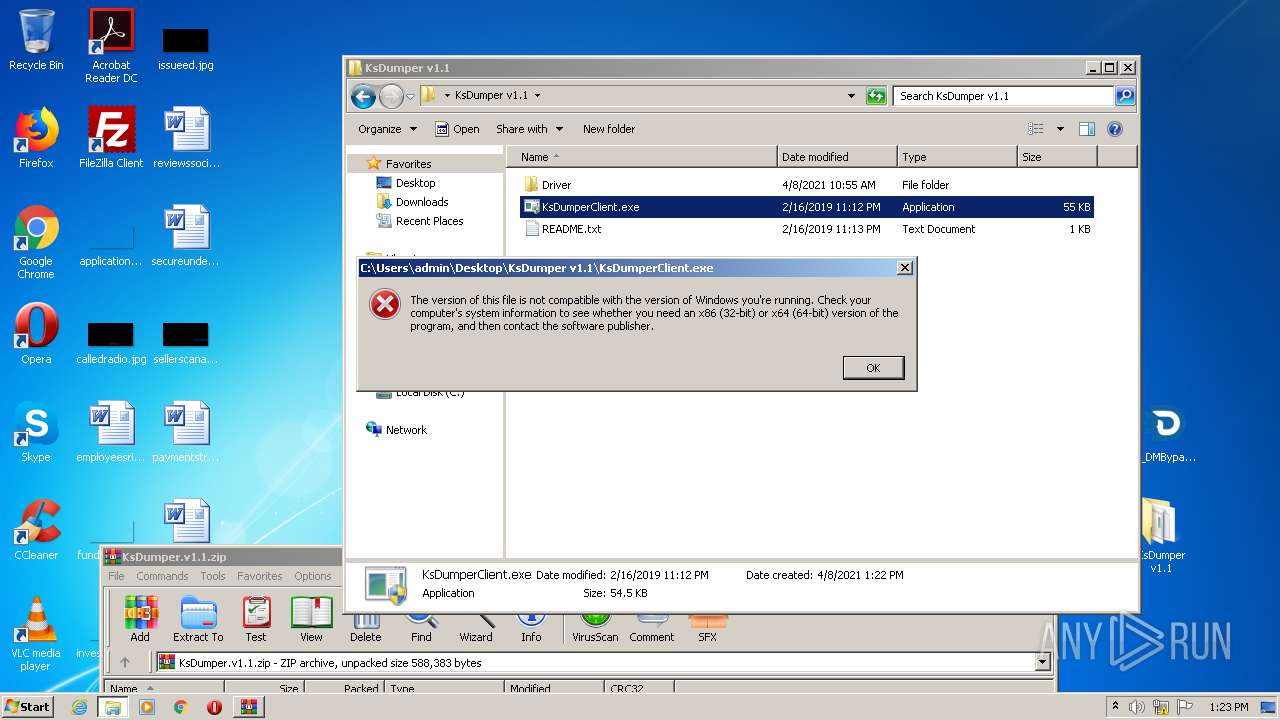The image size is (1280, 720).
Task: Open Skype desktop shortcut
Action: click(x=36, y=432)
